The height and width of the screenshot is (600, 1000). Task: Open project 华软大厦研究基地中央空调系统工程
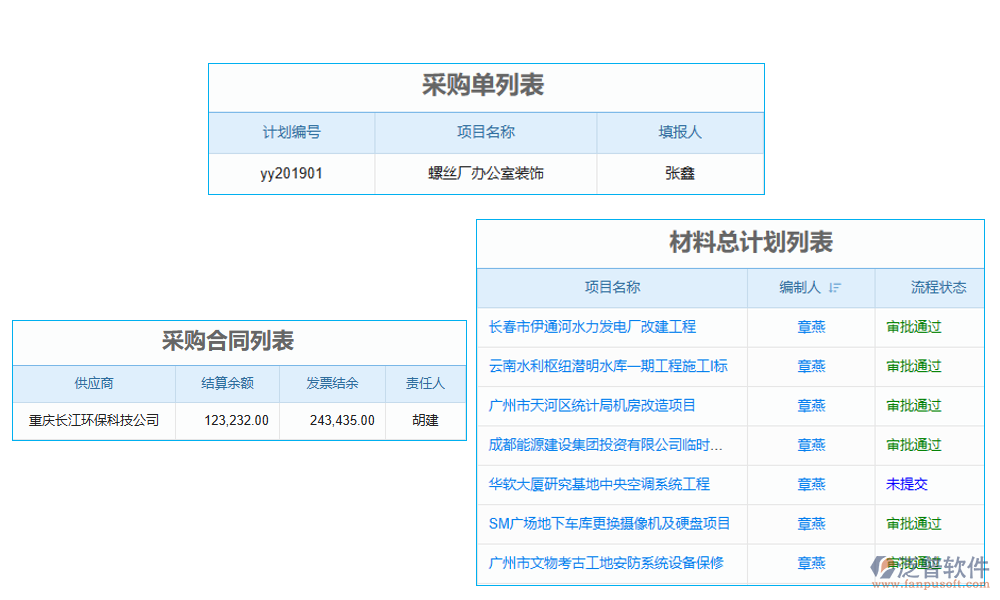pyautogui.click(x=607, y=484)
